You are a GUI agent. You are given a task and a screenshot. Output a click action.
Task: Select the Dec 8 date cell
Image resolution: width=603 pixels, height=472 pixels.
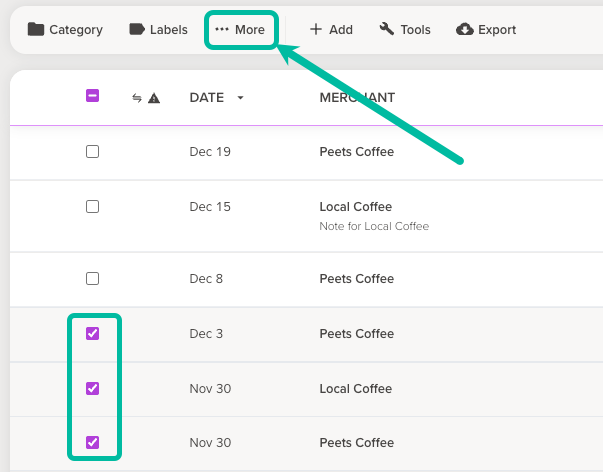[x=206, y=279]
